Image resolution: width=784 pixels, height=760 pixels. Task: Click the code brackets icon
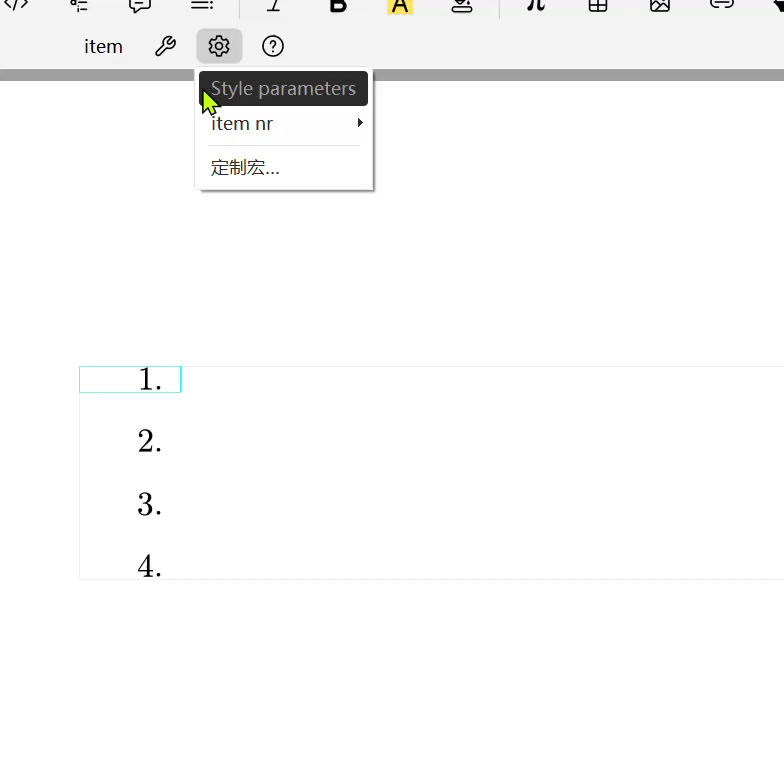pyautogui.click(x=17, y=6)
